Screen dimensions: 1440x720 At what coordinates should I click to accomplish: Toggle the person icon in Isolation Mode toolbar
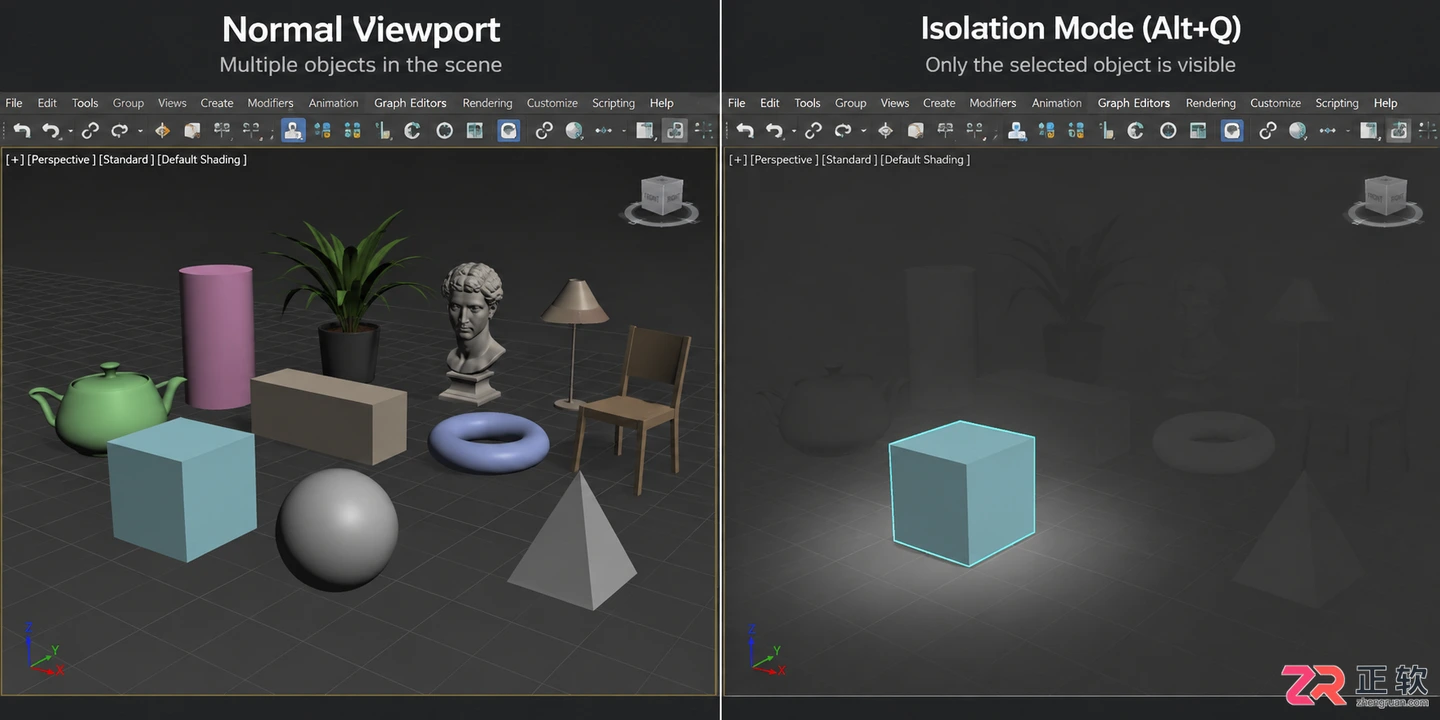click(1017, 130)
